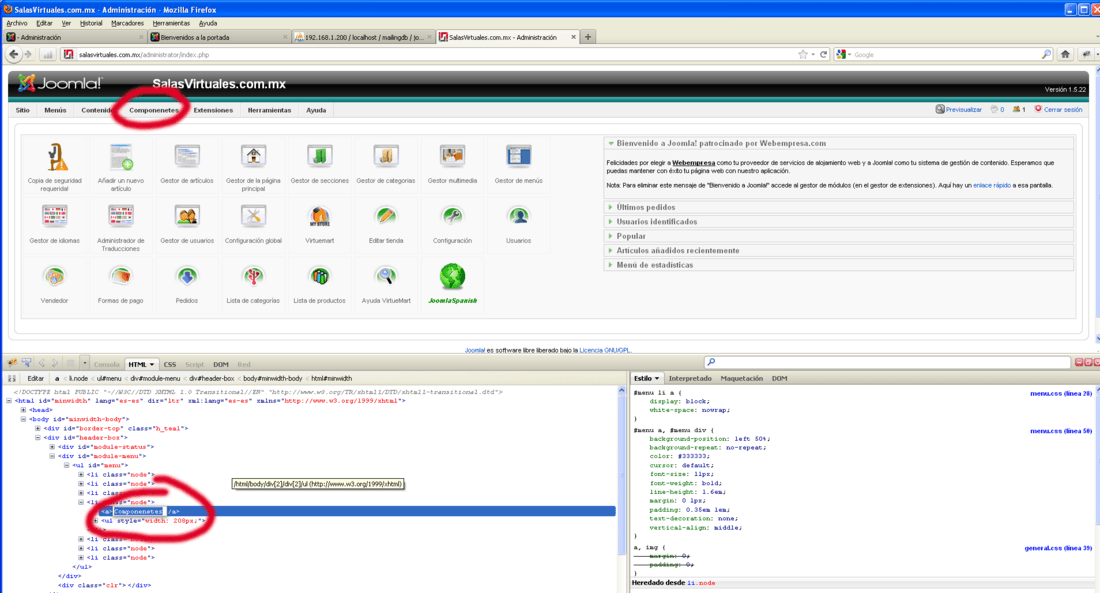
Task: Click the Licencia GNU/GPL link
Action: (604, 350)
